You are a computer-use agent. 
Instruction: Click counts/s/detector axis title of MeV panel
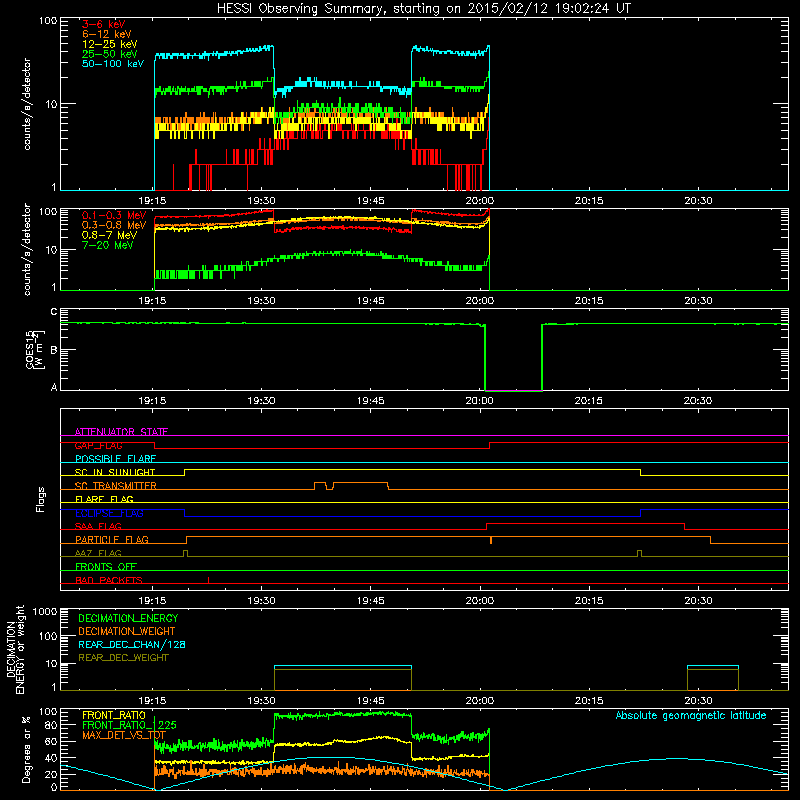pyautogui.click(x=27, y=249)
